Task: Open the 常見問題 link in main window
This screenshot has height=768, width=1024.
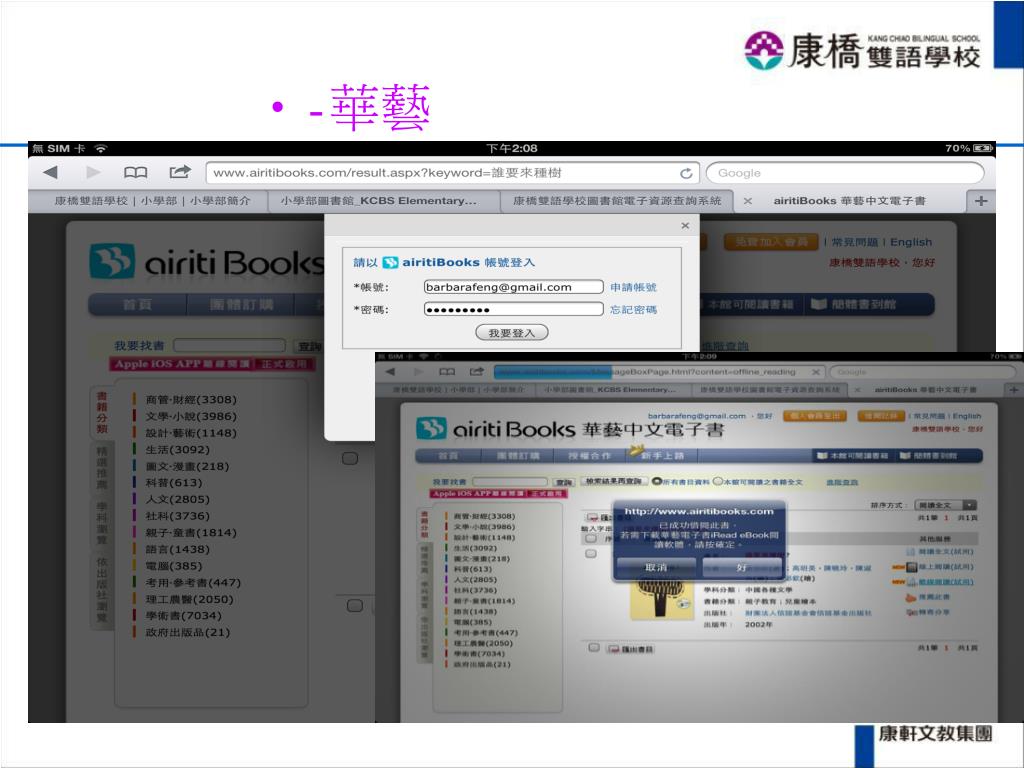Action: pyautogui.click(x=854, y=242)
